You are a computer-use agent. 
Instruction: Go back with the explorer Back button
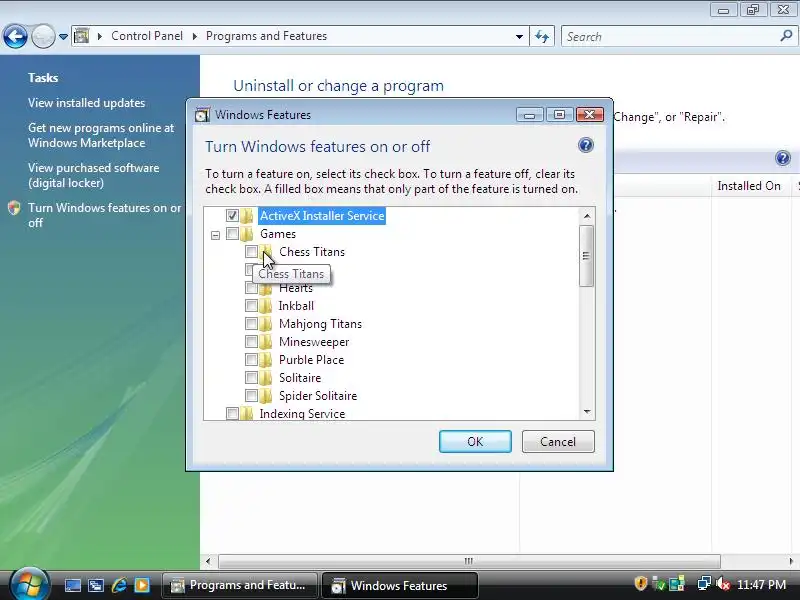[x=15, y=36]
